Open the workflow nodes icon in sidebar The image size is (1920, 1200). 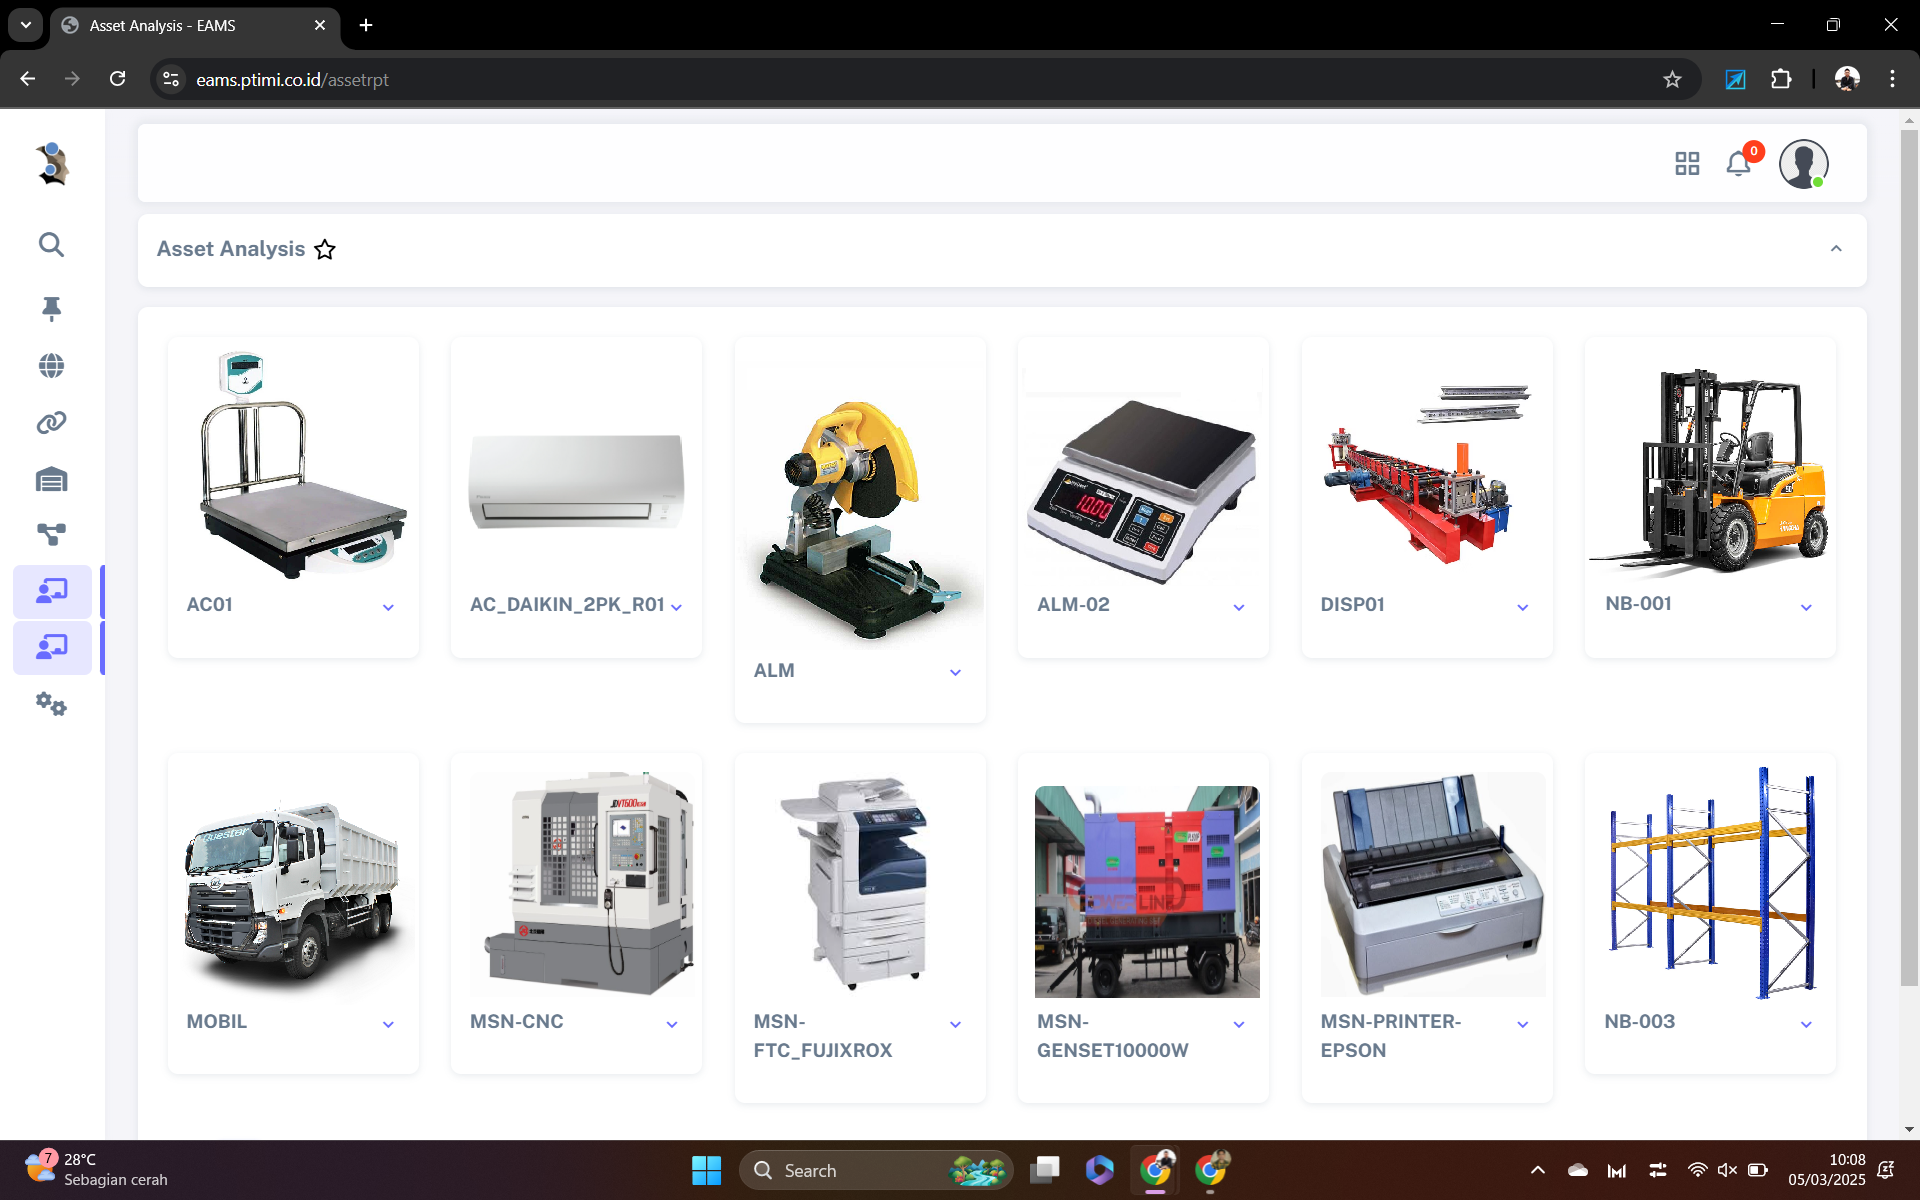click(x=51, y=535)
